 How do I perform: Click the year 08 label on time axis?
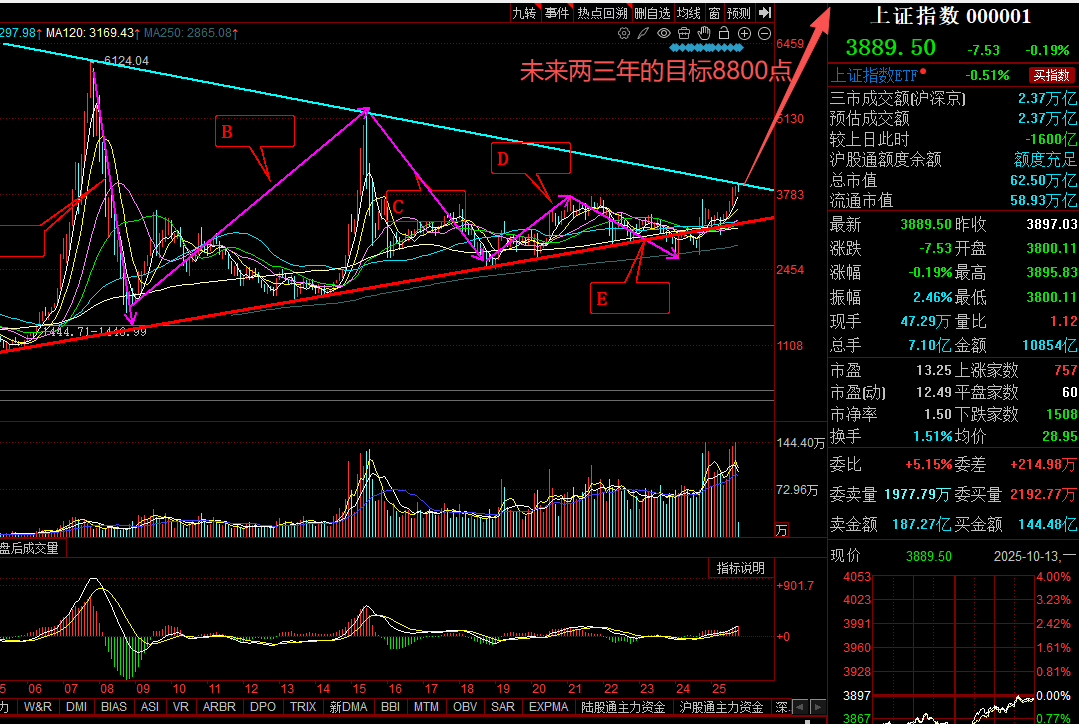pos(107,688)
